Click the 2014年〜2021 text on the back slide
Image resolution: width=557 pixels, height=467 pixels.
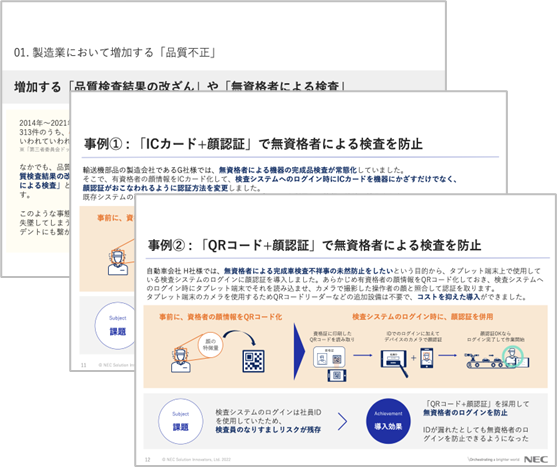pyautogui.click(x=44, y=123)
